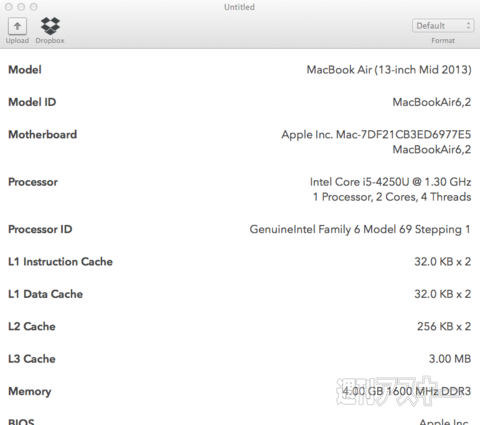
Task: Click 'Intel Core i5-4250U @ 1.30 GHz'
Action: 390,182
